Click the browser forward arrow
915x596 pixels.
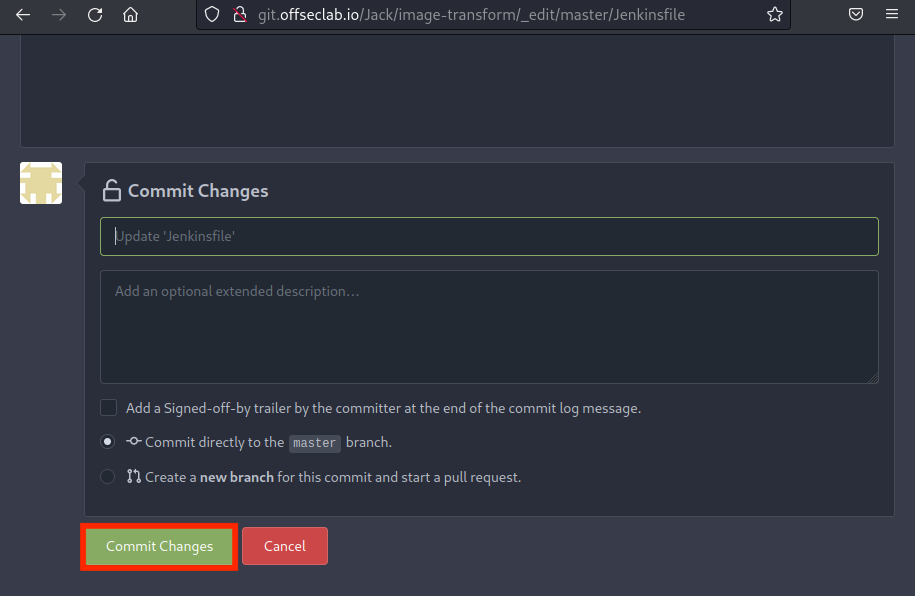coord(59,15)
